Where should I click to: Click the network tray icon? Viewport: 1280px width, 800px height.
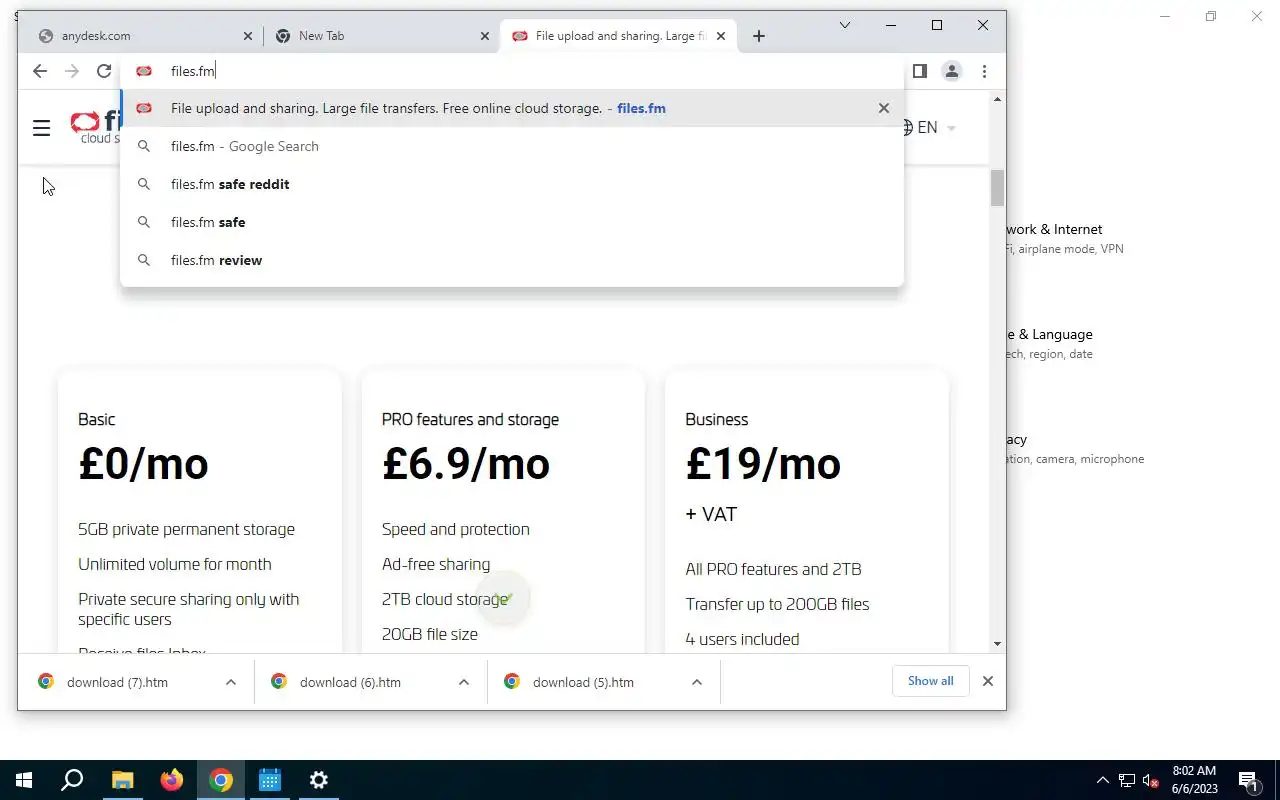[1127, 780]
